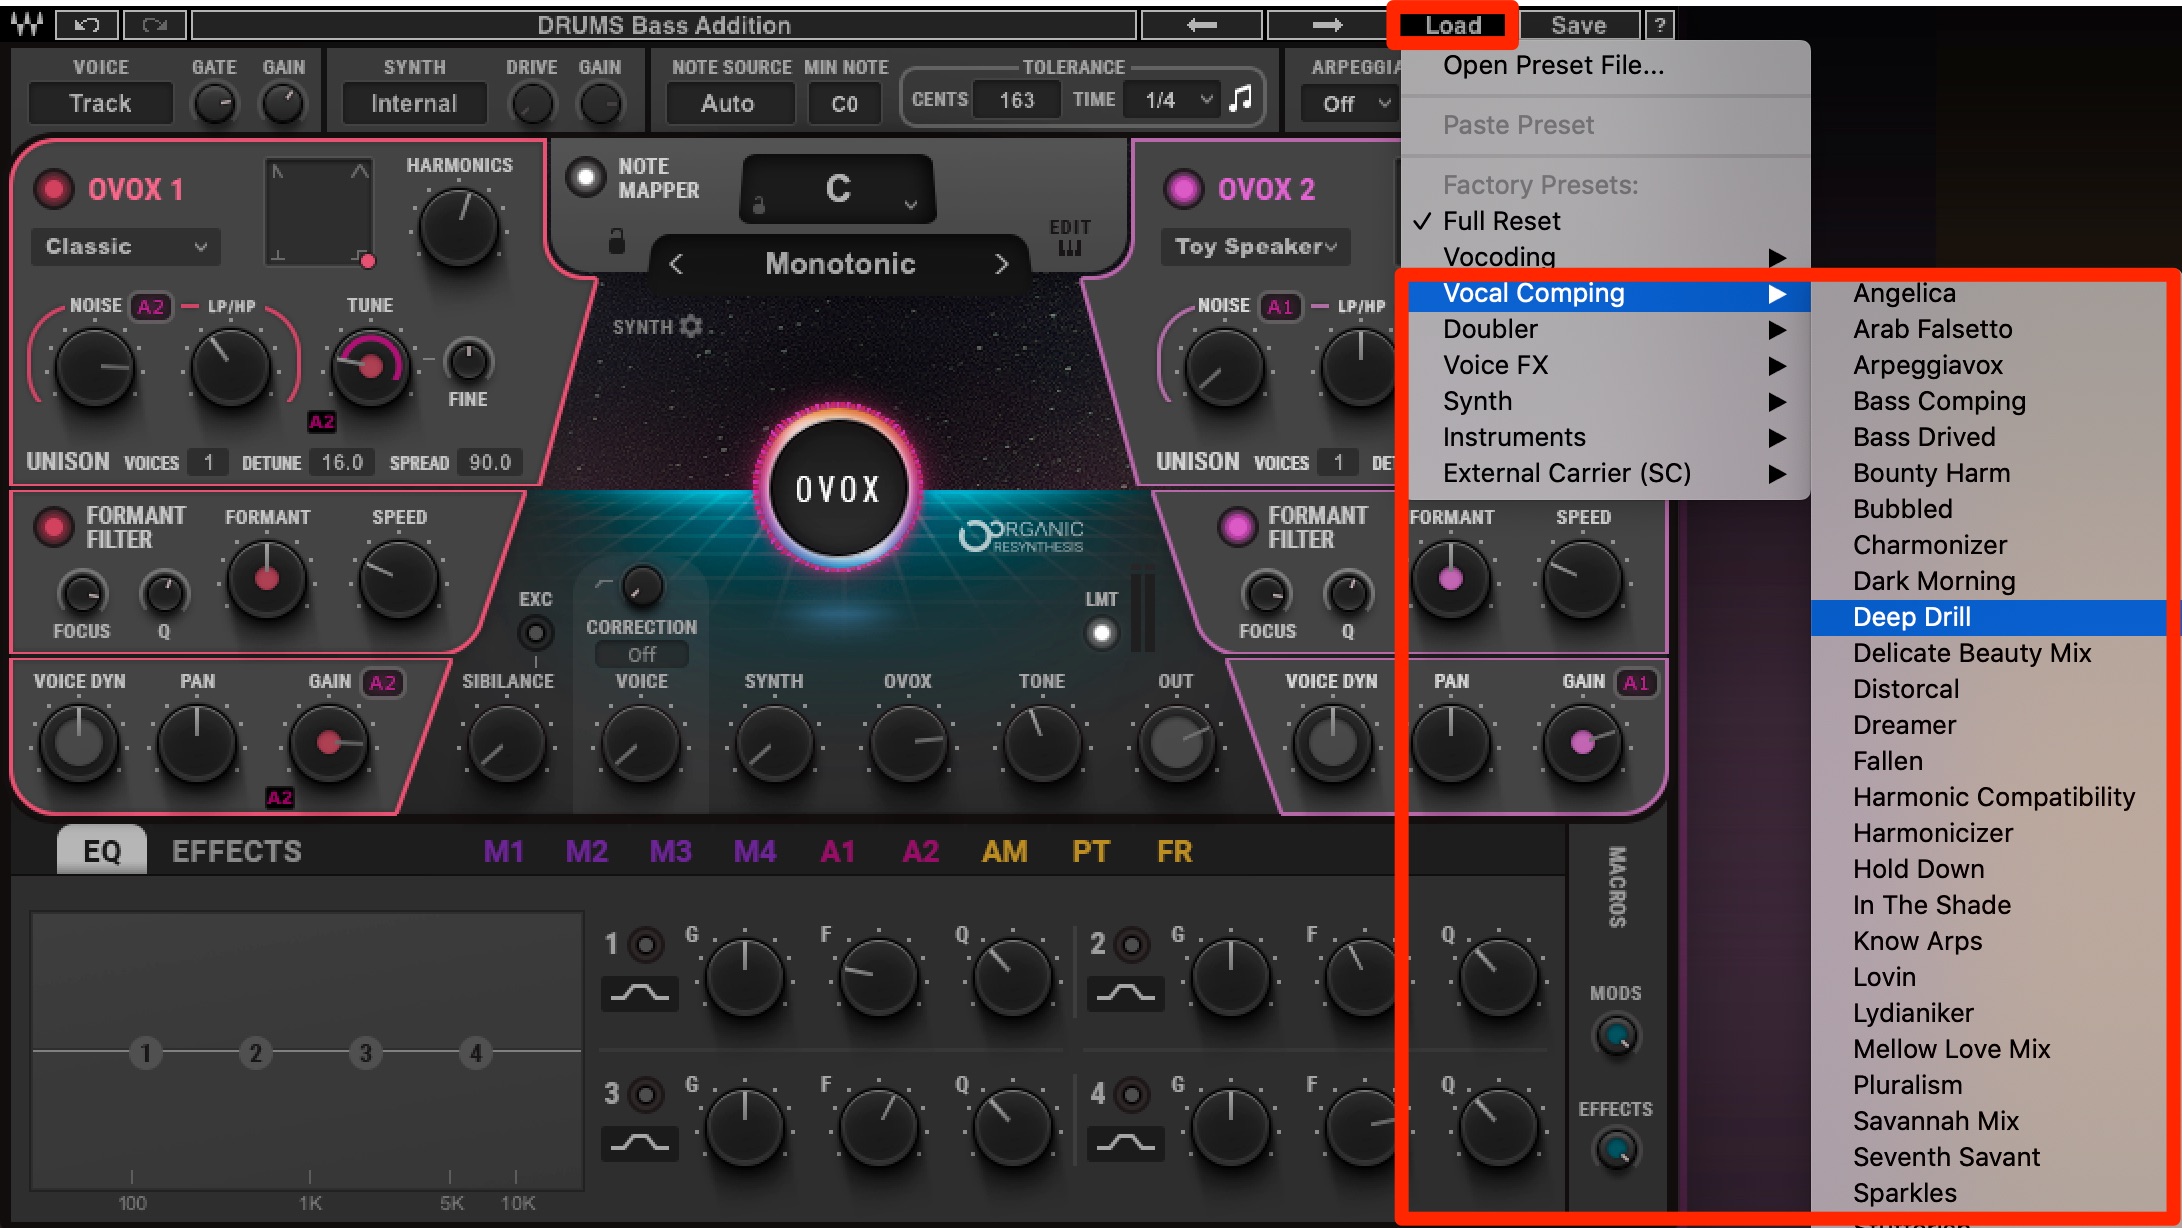Adjust the OVOX 1 HARMONICS knob

[x=458, y=228]
